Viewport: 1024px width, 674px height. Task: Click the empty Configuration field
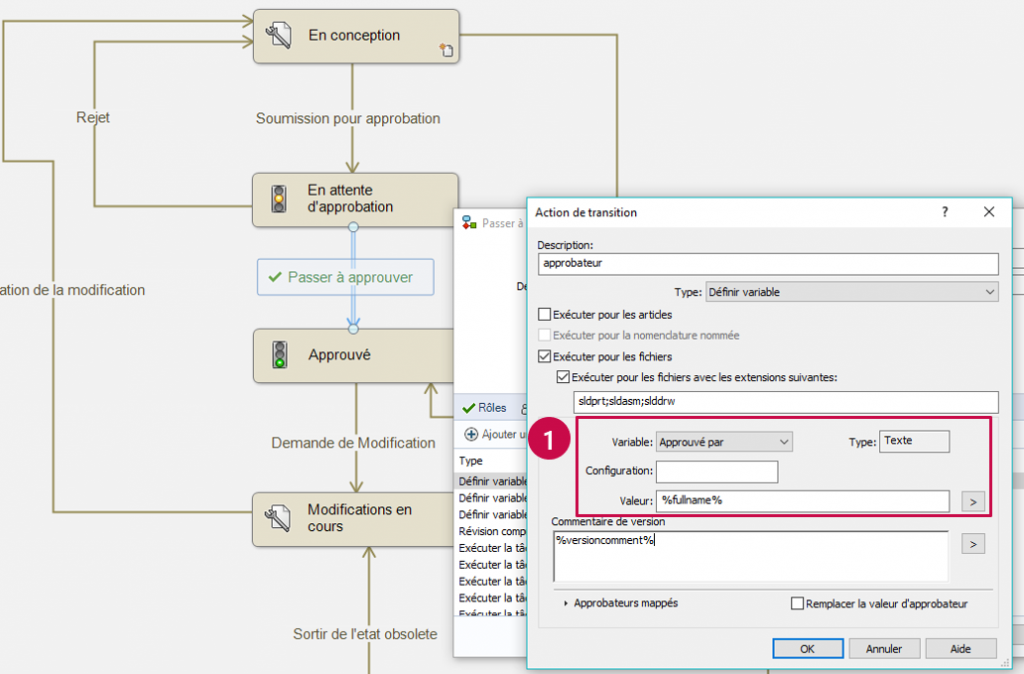click(717, 472)
